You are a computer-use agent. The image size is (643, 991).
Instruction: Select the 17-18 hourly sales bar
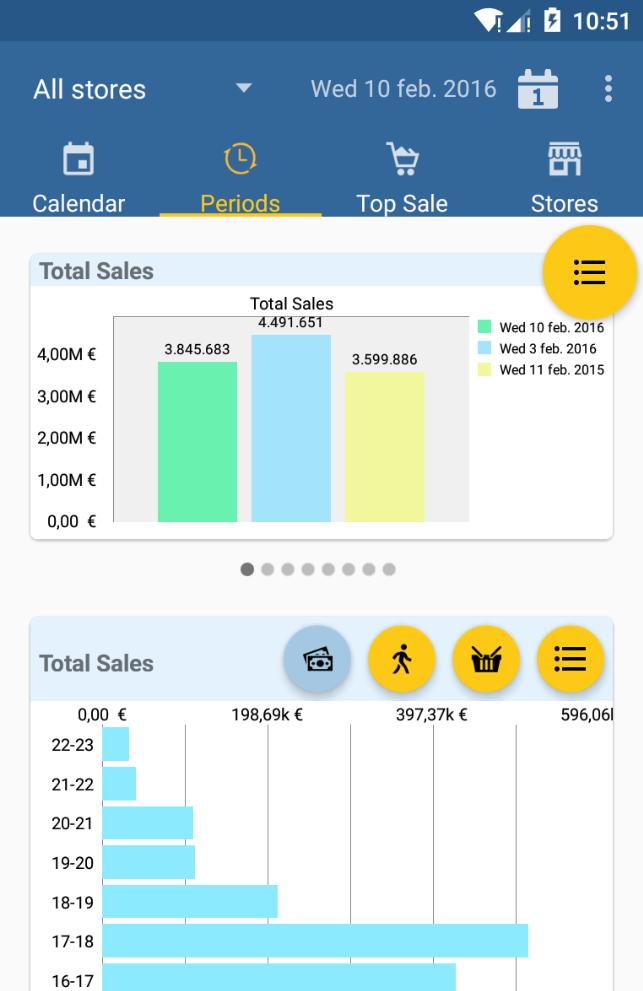point(315,941)
